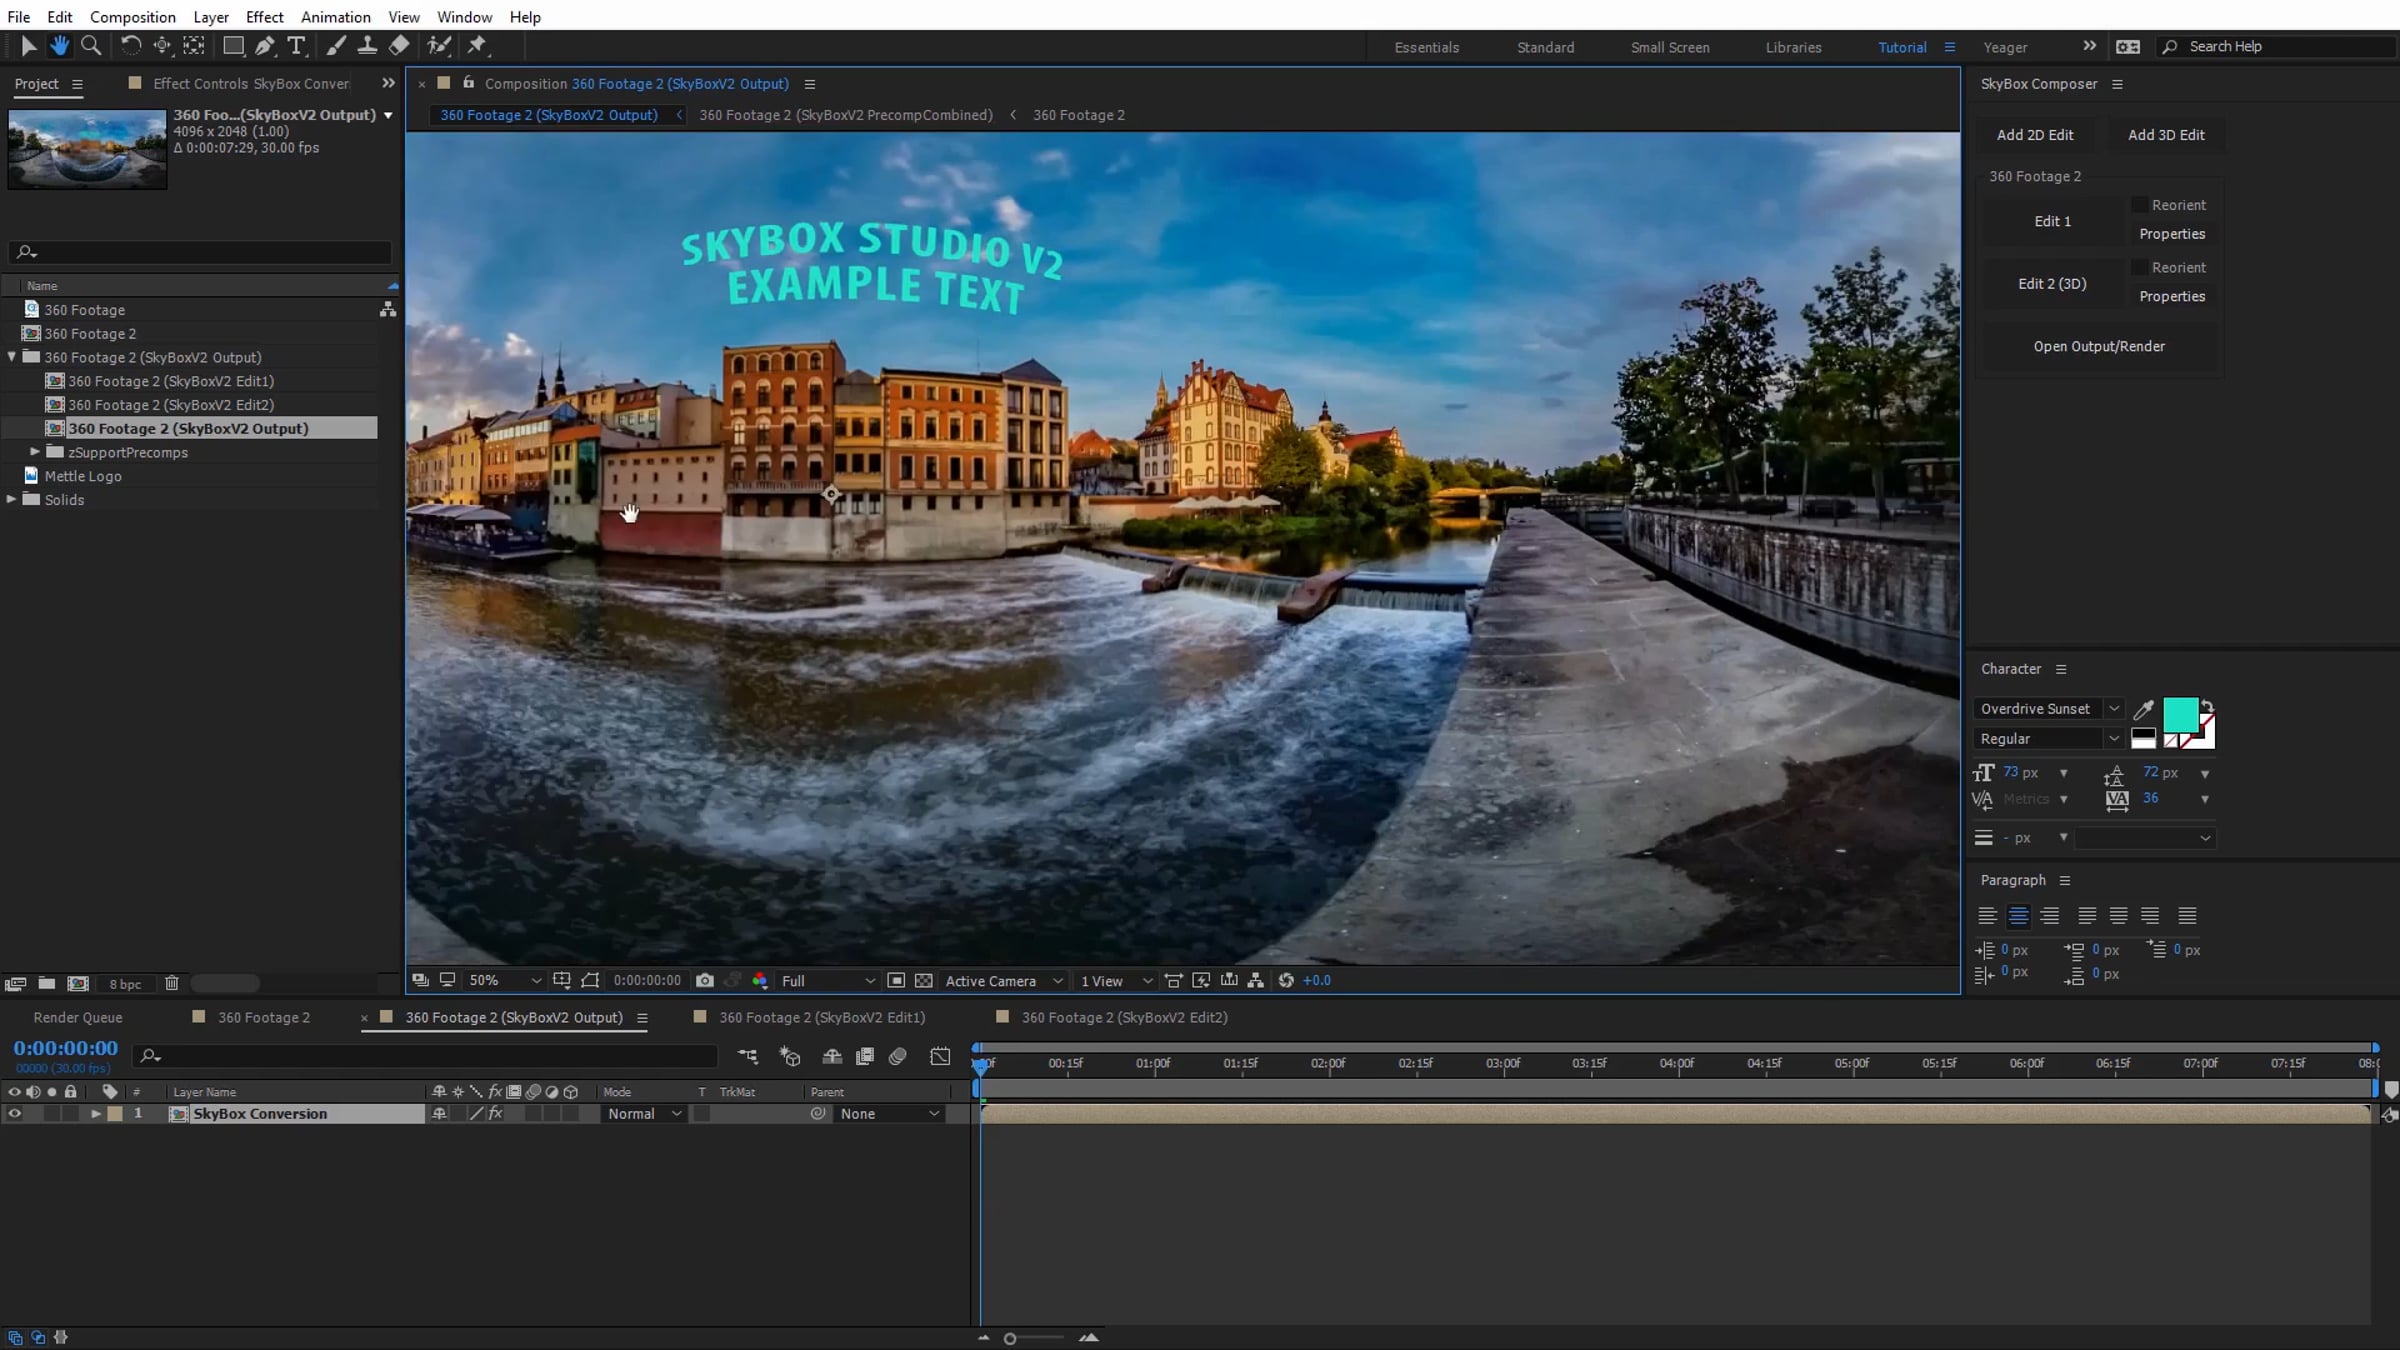Select the Rotation tool
The width and height of the screenshot is (2400, 1350).
click(130, 46)
